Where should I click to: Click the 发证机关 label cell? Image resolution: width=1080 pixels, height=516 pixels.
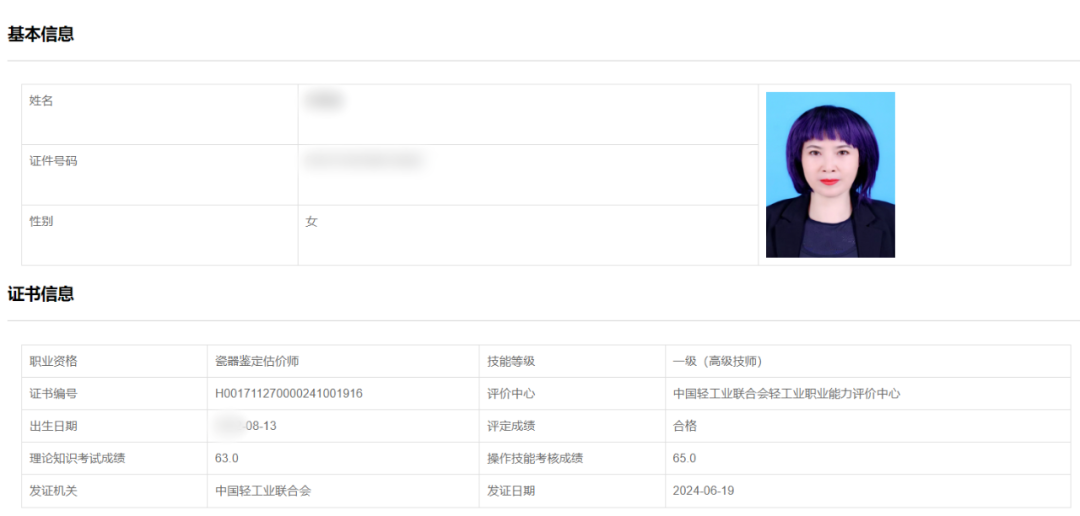[114, 491]
